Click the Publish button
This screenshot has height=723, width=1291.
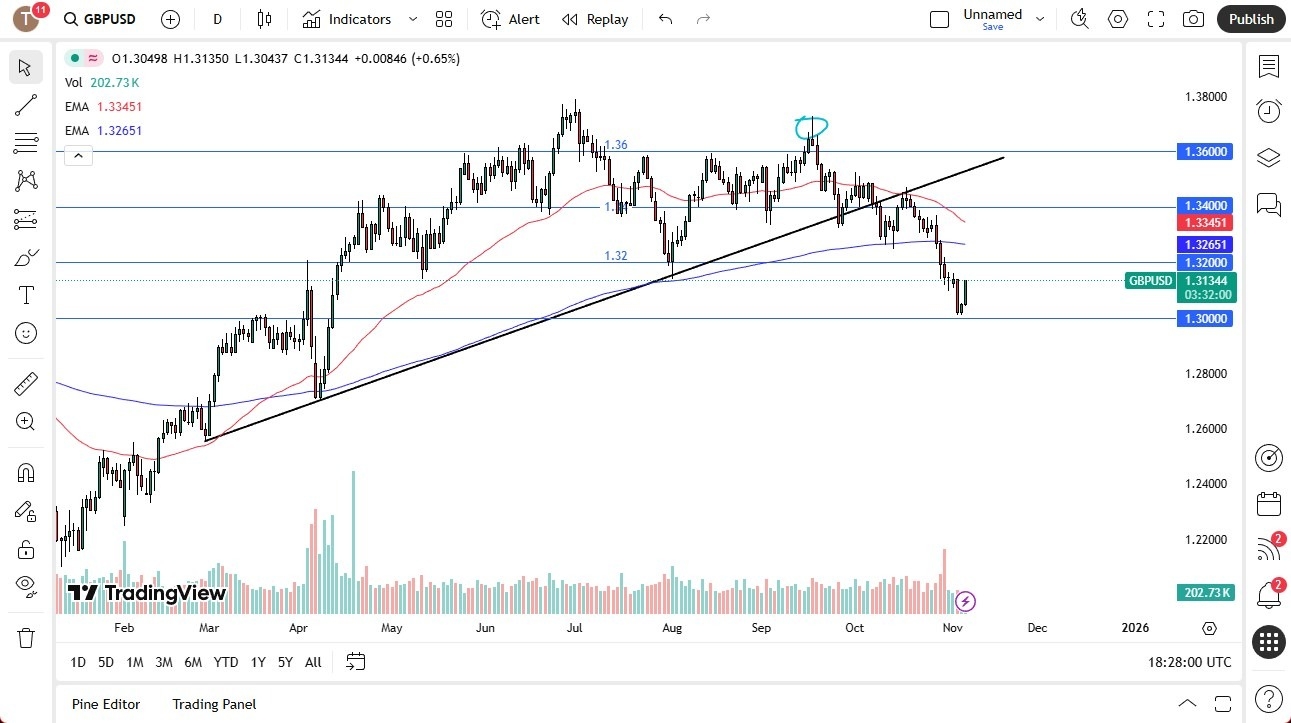(1250, 19)
